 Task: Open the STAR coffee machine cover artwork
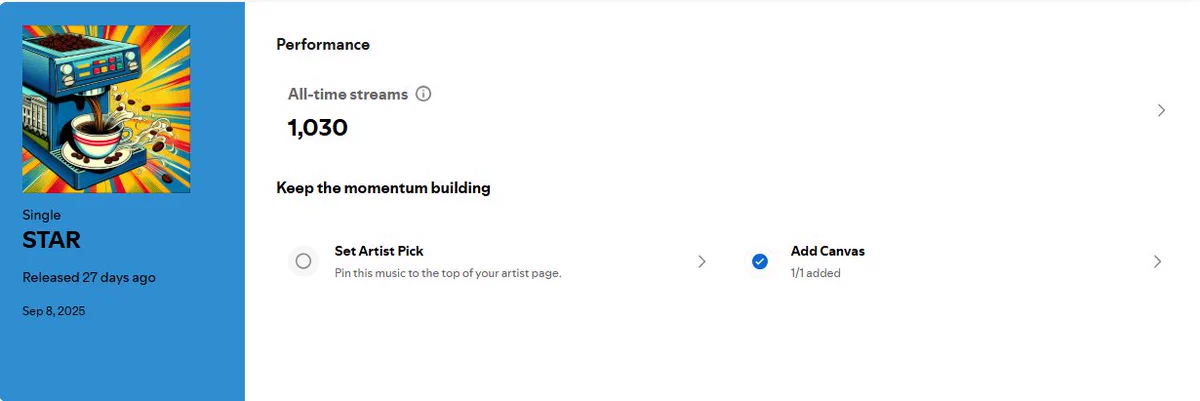tap(106, 109)
